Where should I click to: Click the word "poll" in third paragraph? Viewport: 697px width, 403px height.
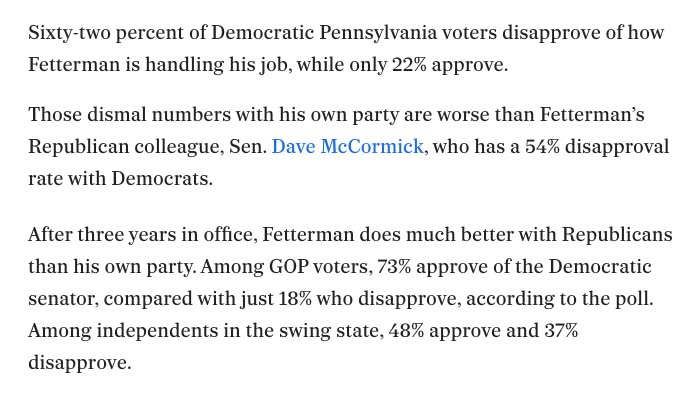634,299
